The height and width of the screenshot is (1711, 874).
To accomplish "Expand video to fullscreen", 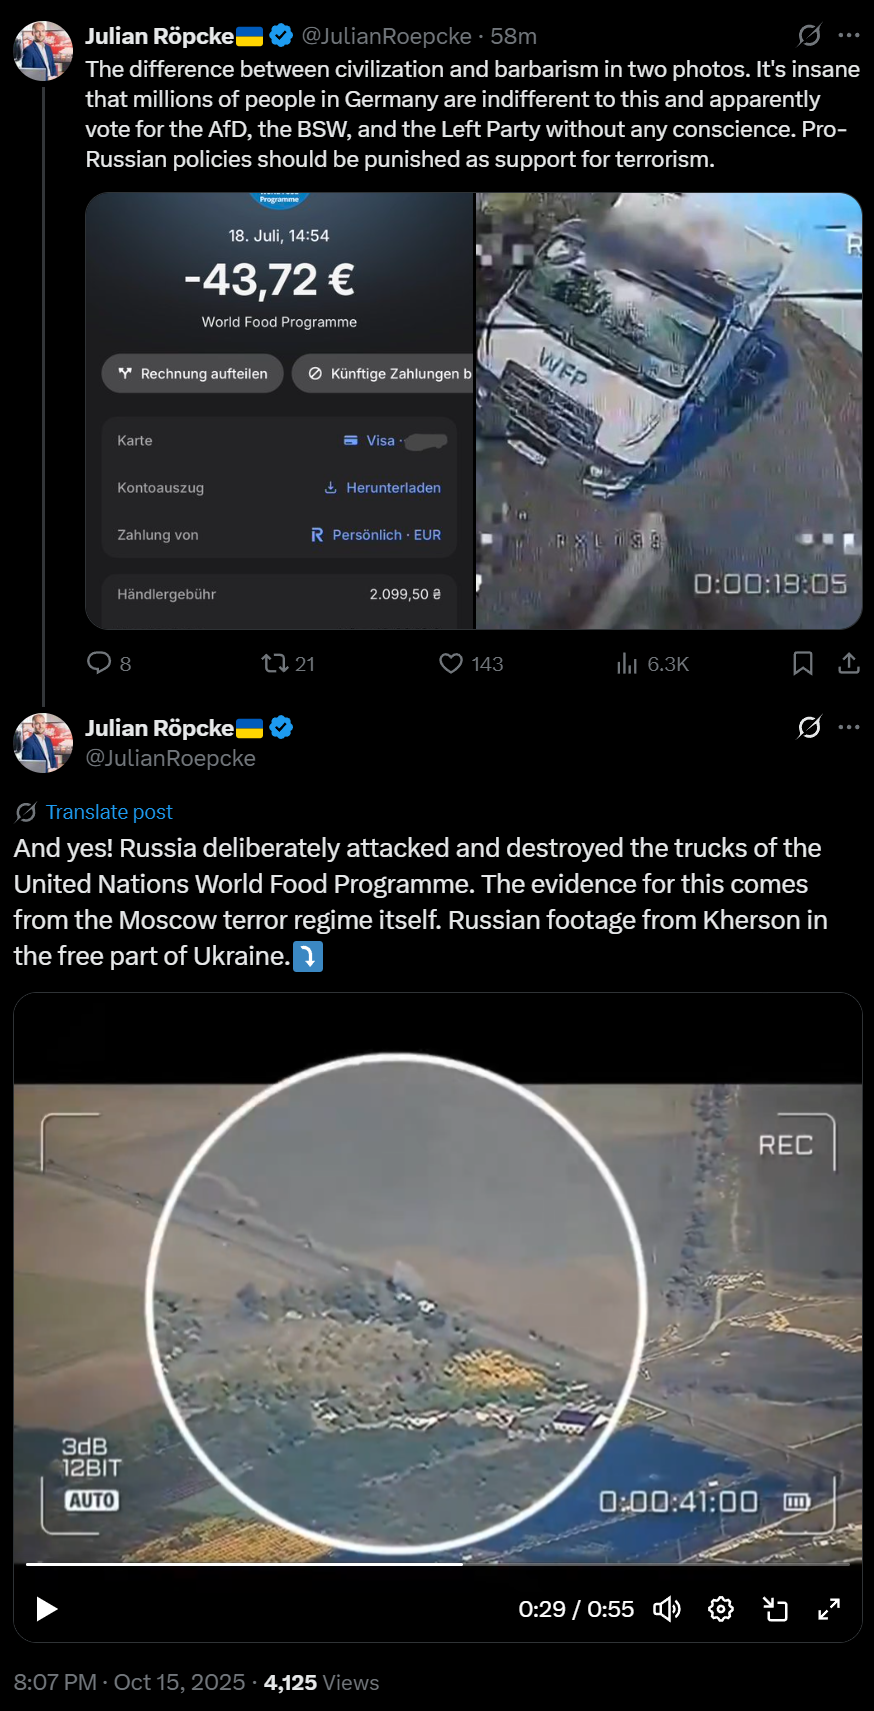I will click(x=829, y=1608).
